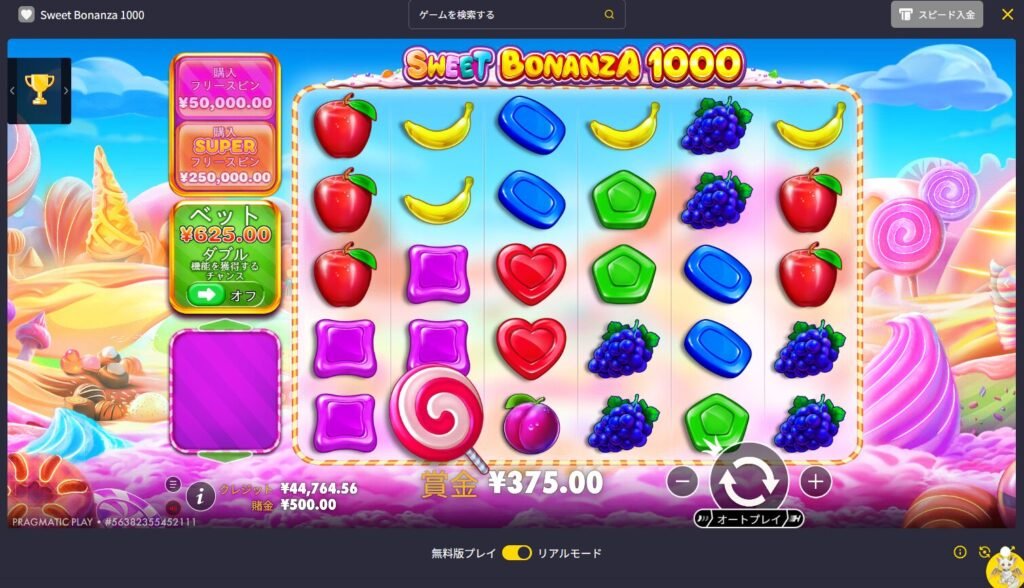1024x588 pixels.
Task: Buy free spins for ¥50,000.00
Action: click(x=225, y=88)
